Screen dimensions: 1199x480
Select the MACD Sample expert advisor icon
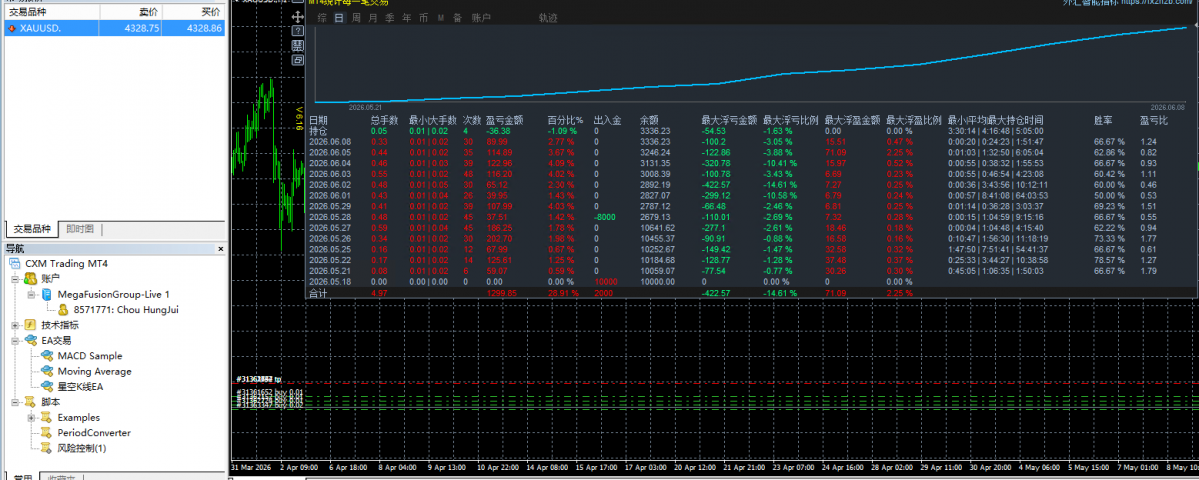47,356
